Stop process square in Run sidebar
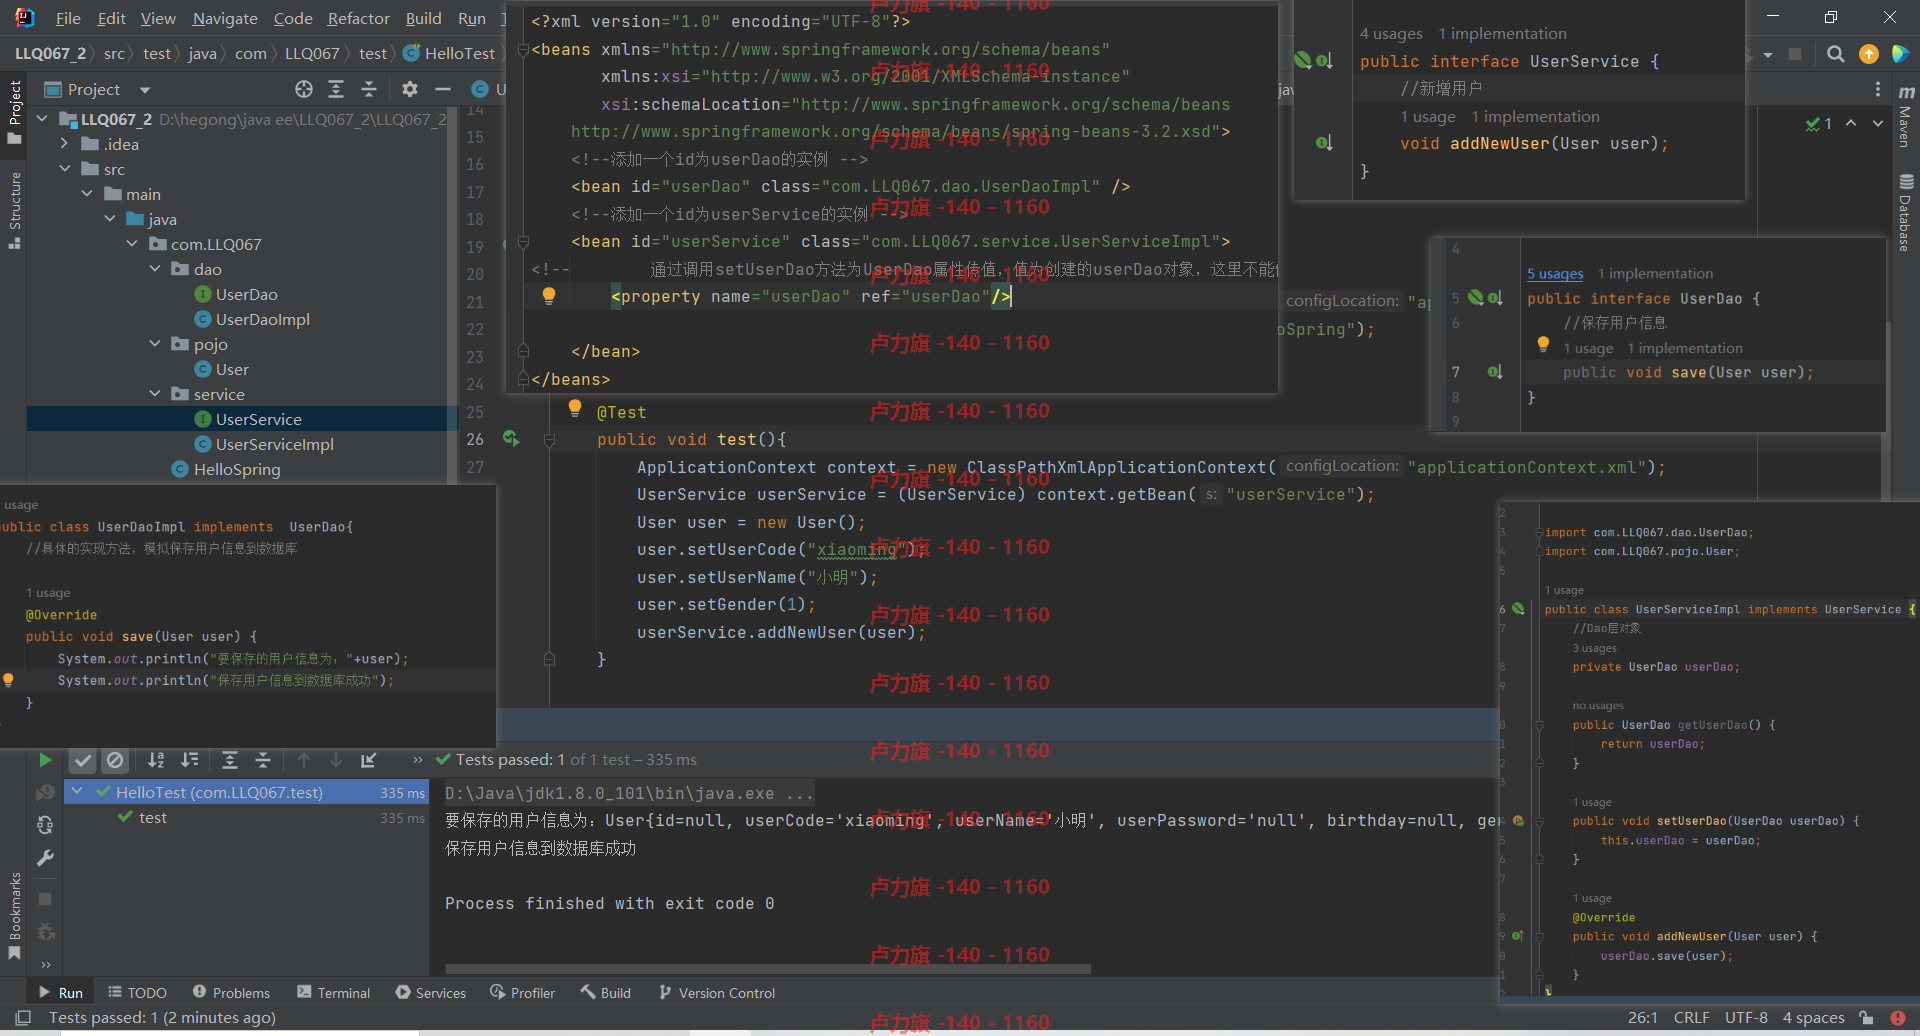This screenshot has height=1036, width=1920. tap(45, 899)
